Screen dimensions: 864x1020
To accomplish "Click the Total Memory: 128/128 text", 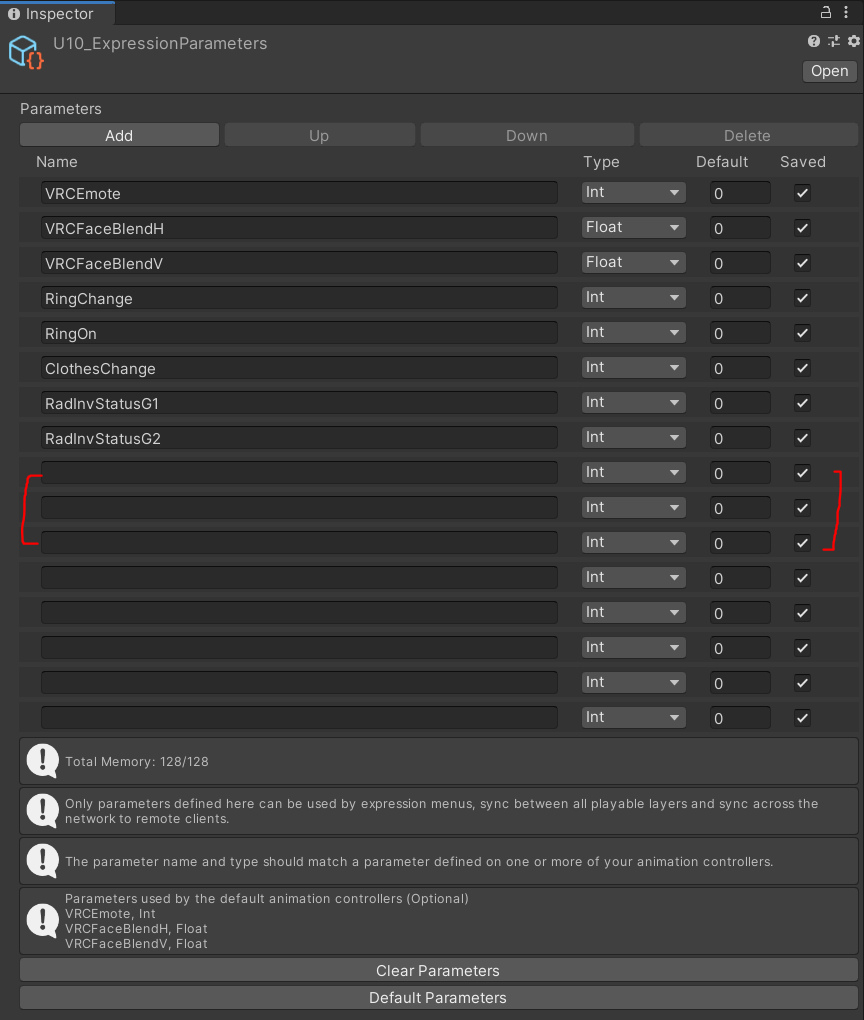I will tap(137, 761).
